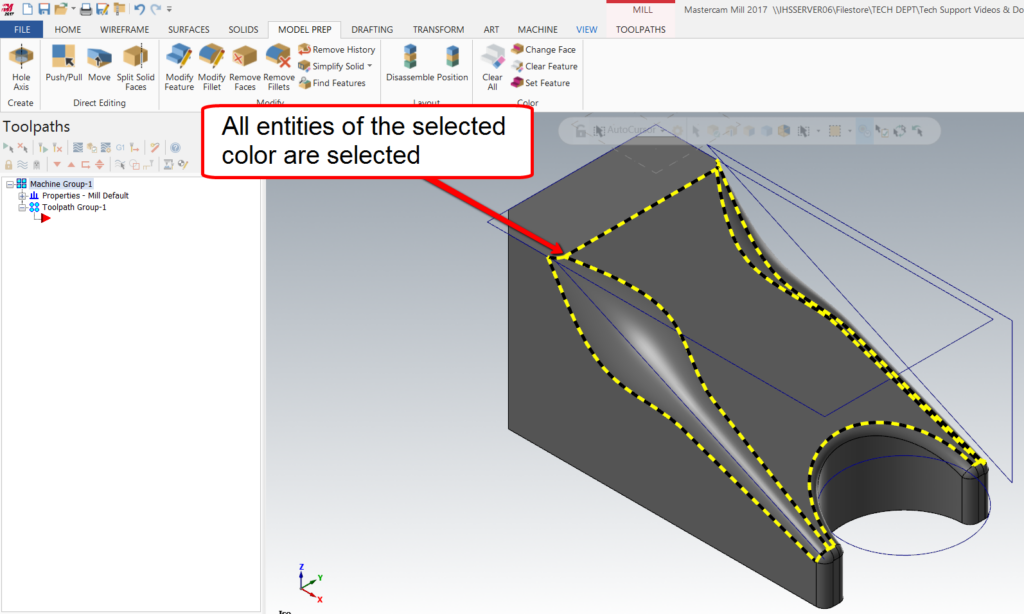The image size is (1024, 614).
Task: Click Find Features
Action: (332, 83)
